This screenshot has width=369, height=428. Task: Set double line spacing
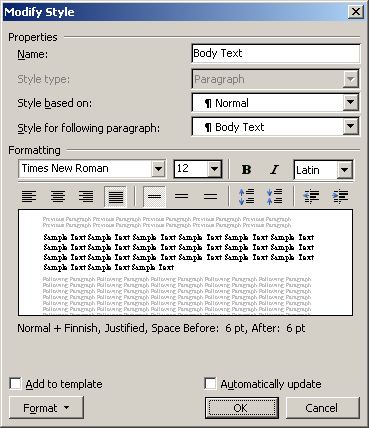pyautogui.click(x=210, y=196)
